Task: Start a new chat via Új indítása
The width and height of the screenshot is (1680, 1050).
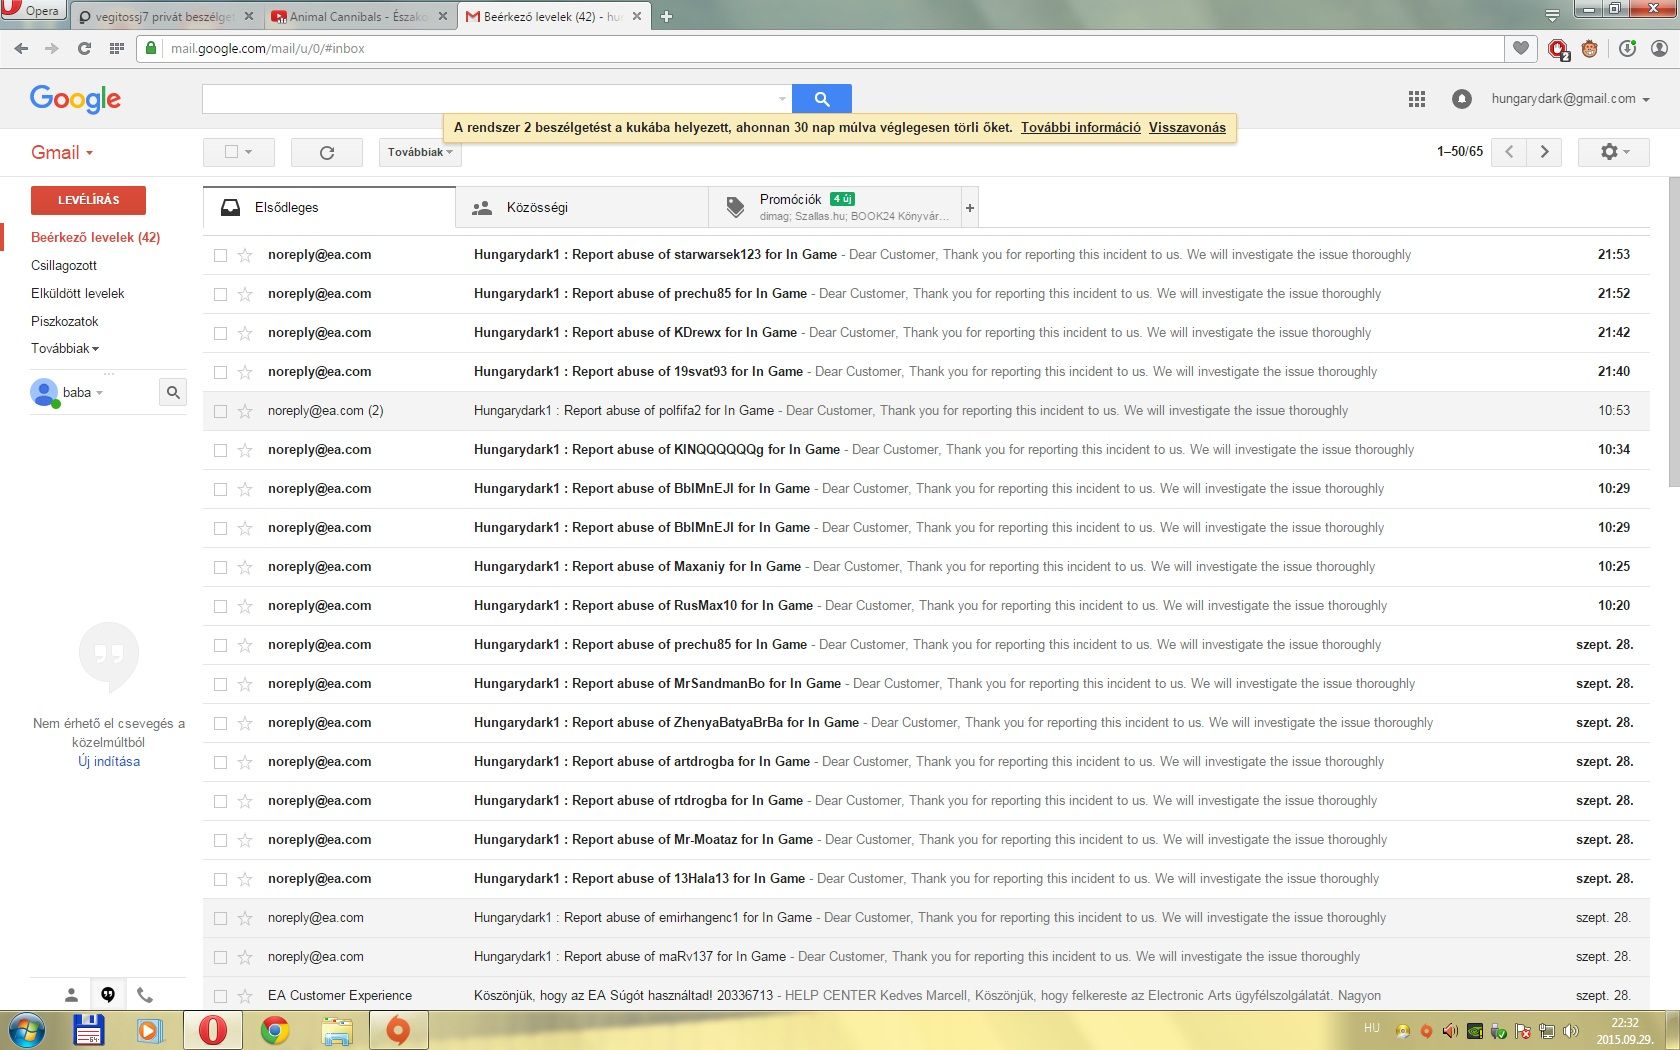Action: point(109,762)
